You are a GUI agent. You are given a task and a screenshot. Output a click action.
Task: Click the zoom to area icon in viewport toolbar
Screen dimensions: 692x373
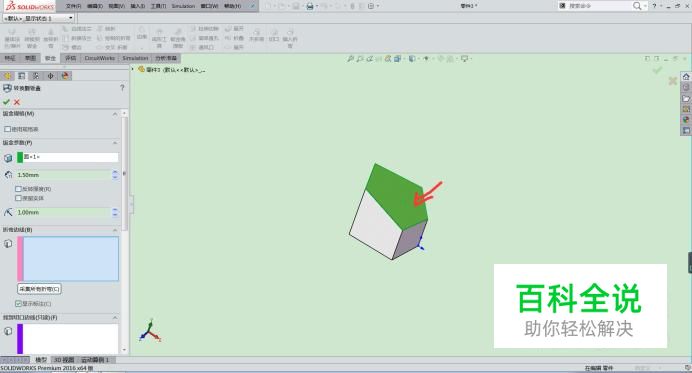coord(360,58)
